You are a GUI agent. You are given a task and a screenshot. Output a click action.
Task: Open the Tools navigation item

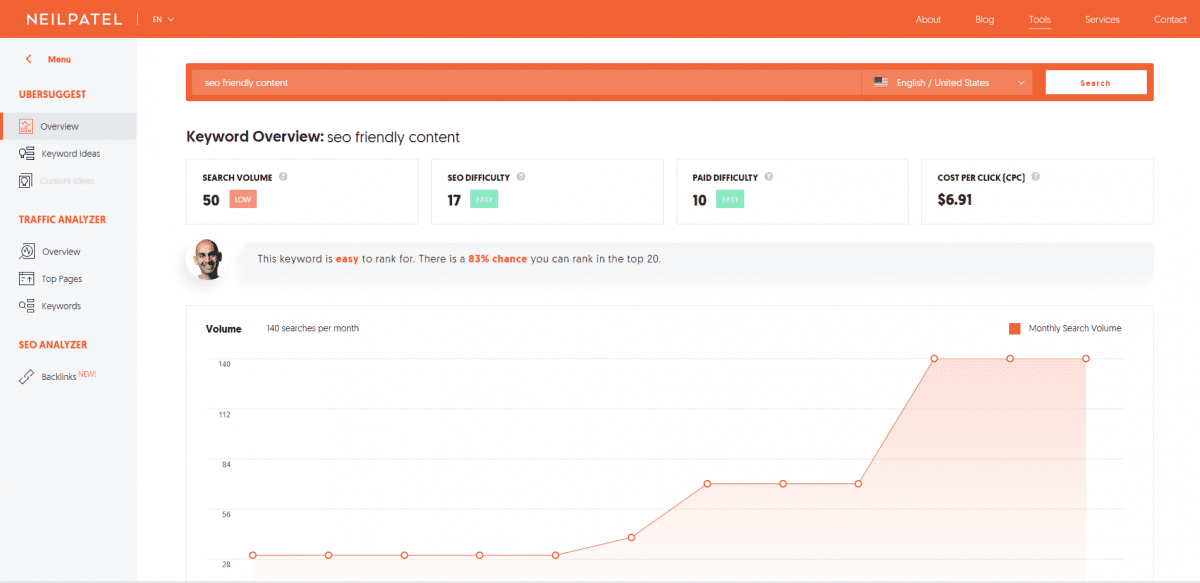(1039, 19)
